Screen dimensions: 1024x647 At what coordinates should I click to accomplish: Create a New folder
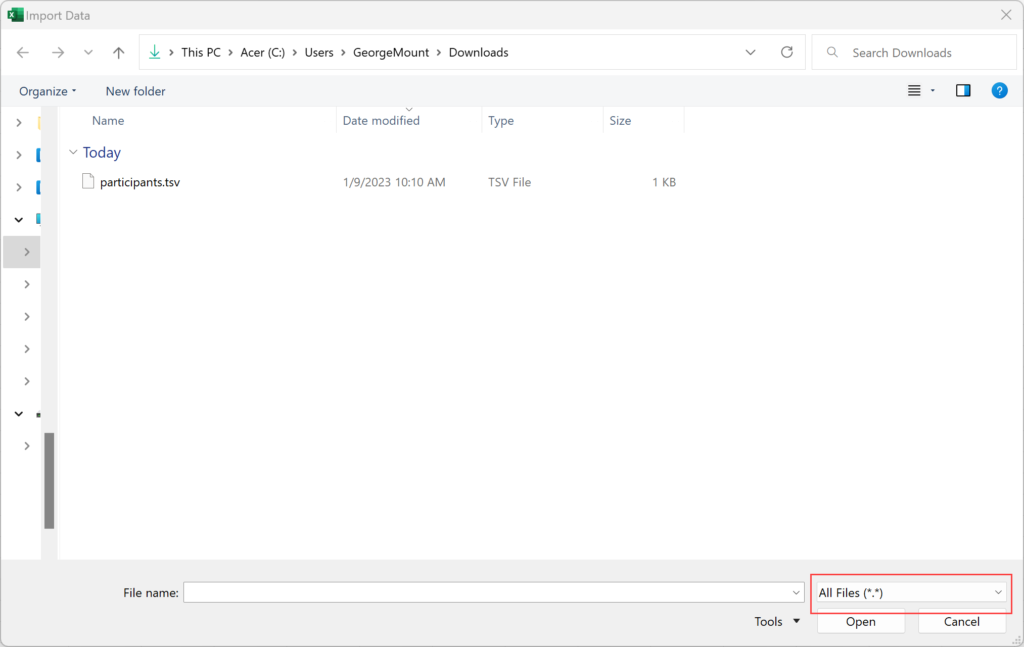pos(136,91)
